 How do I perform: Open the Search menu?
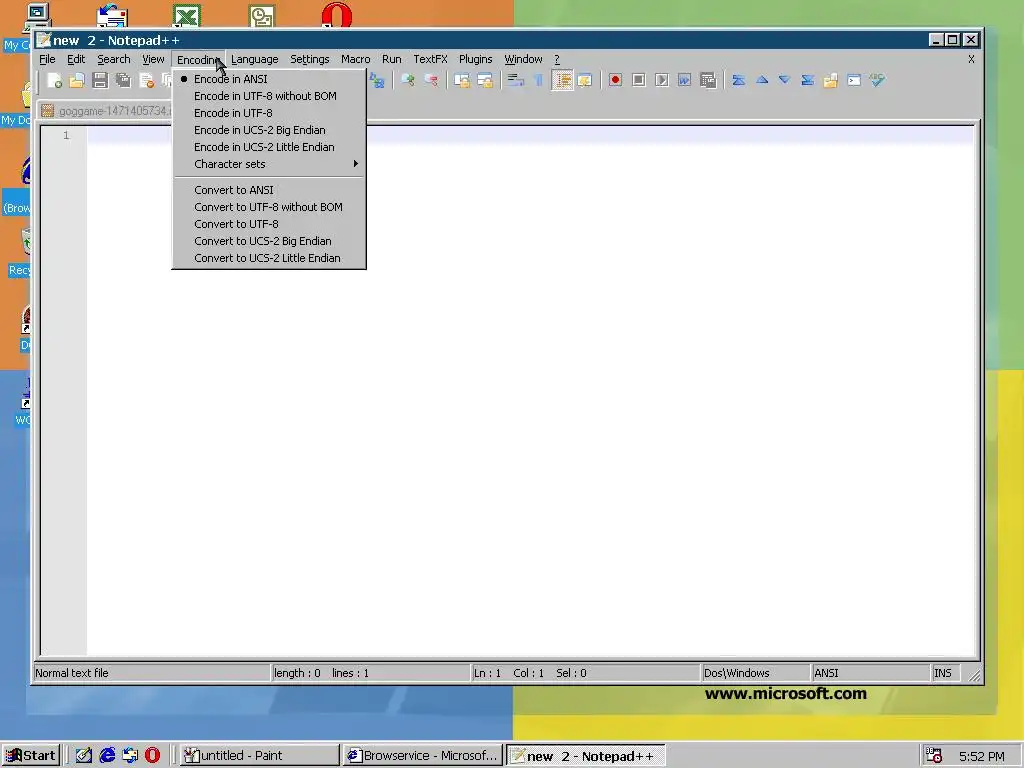click(114, 59)
